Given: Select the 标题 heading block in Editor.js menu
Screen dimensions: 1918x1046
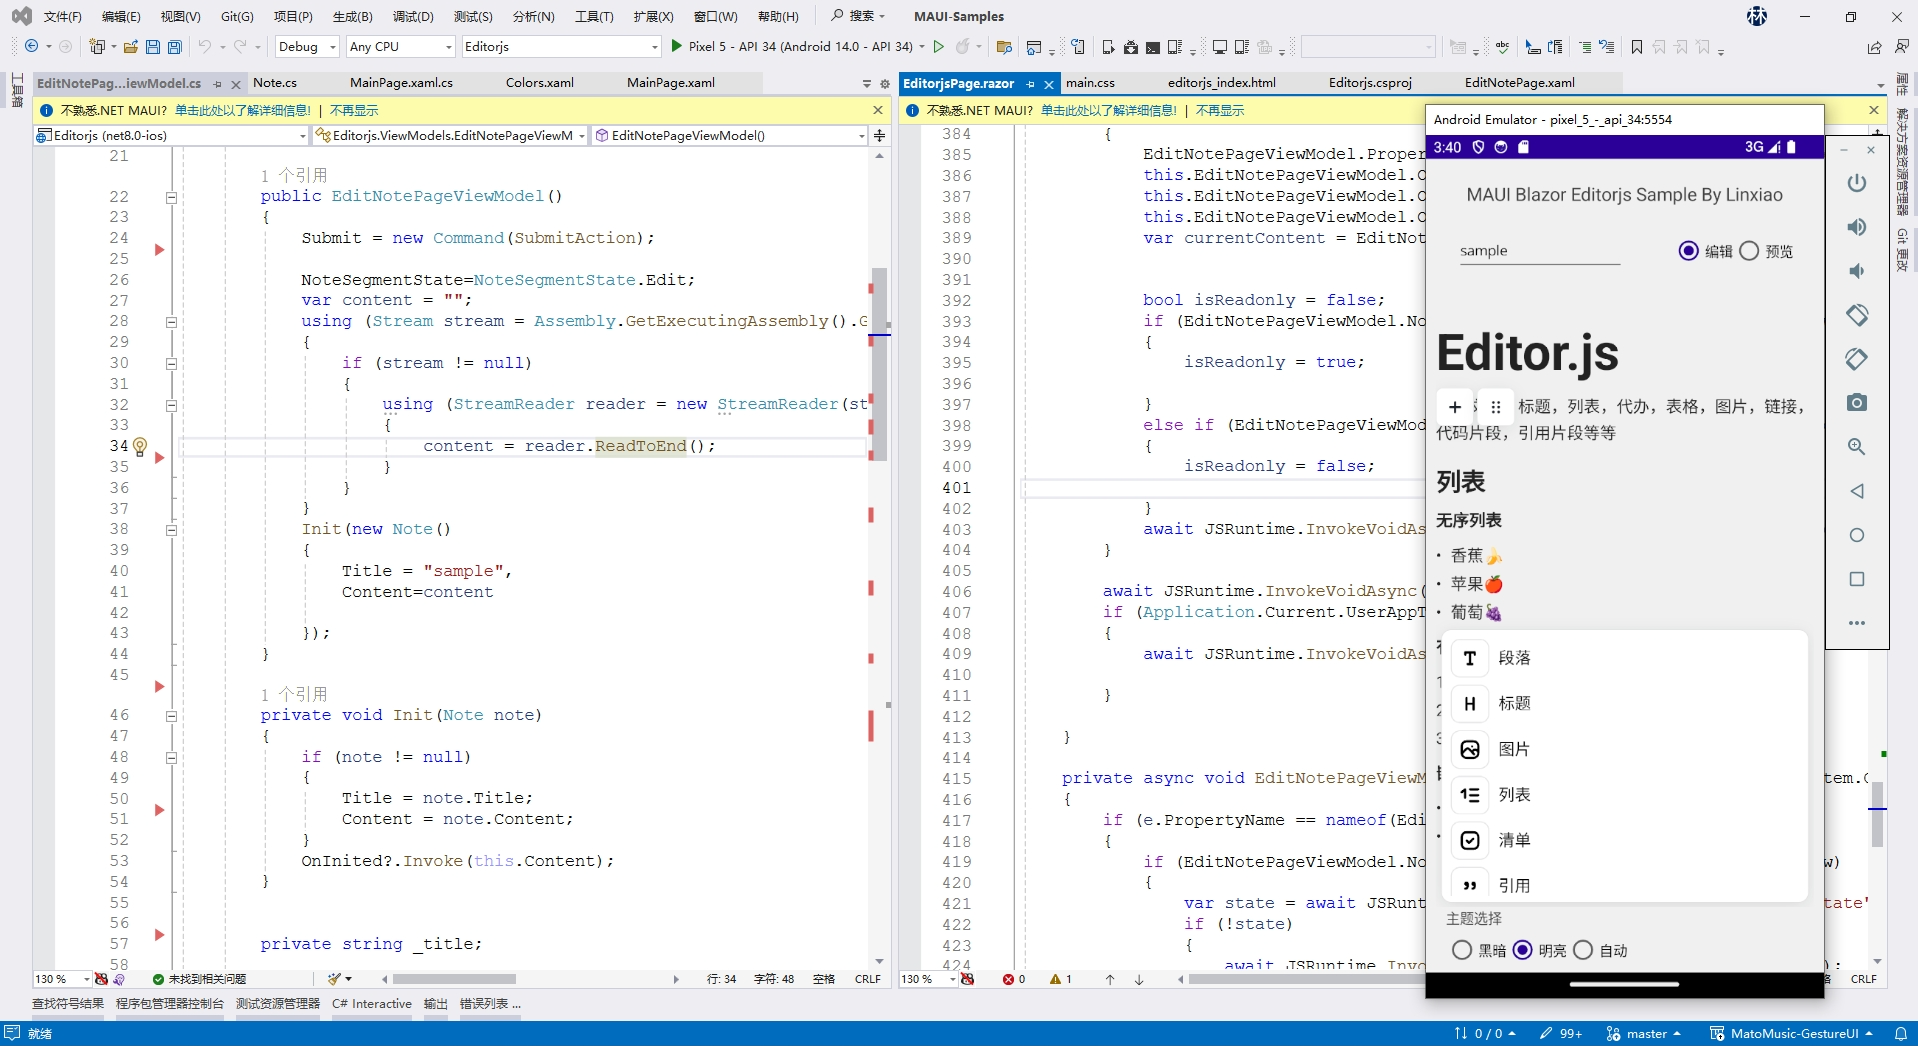Looking at the screenshot, I should 1512,703.
